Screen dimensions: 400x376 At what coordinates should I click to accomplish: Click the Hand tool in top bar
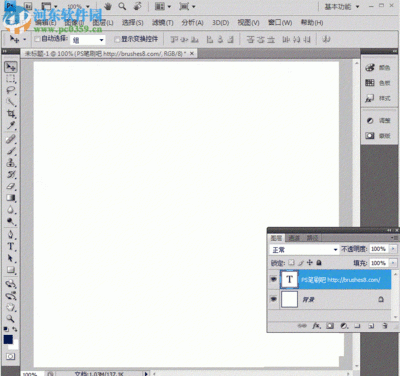coord(108,6)
